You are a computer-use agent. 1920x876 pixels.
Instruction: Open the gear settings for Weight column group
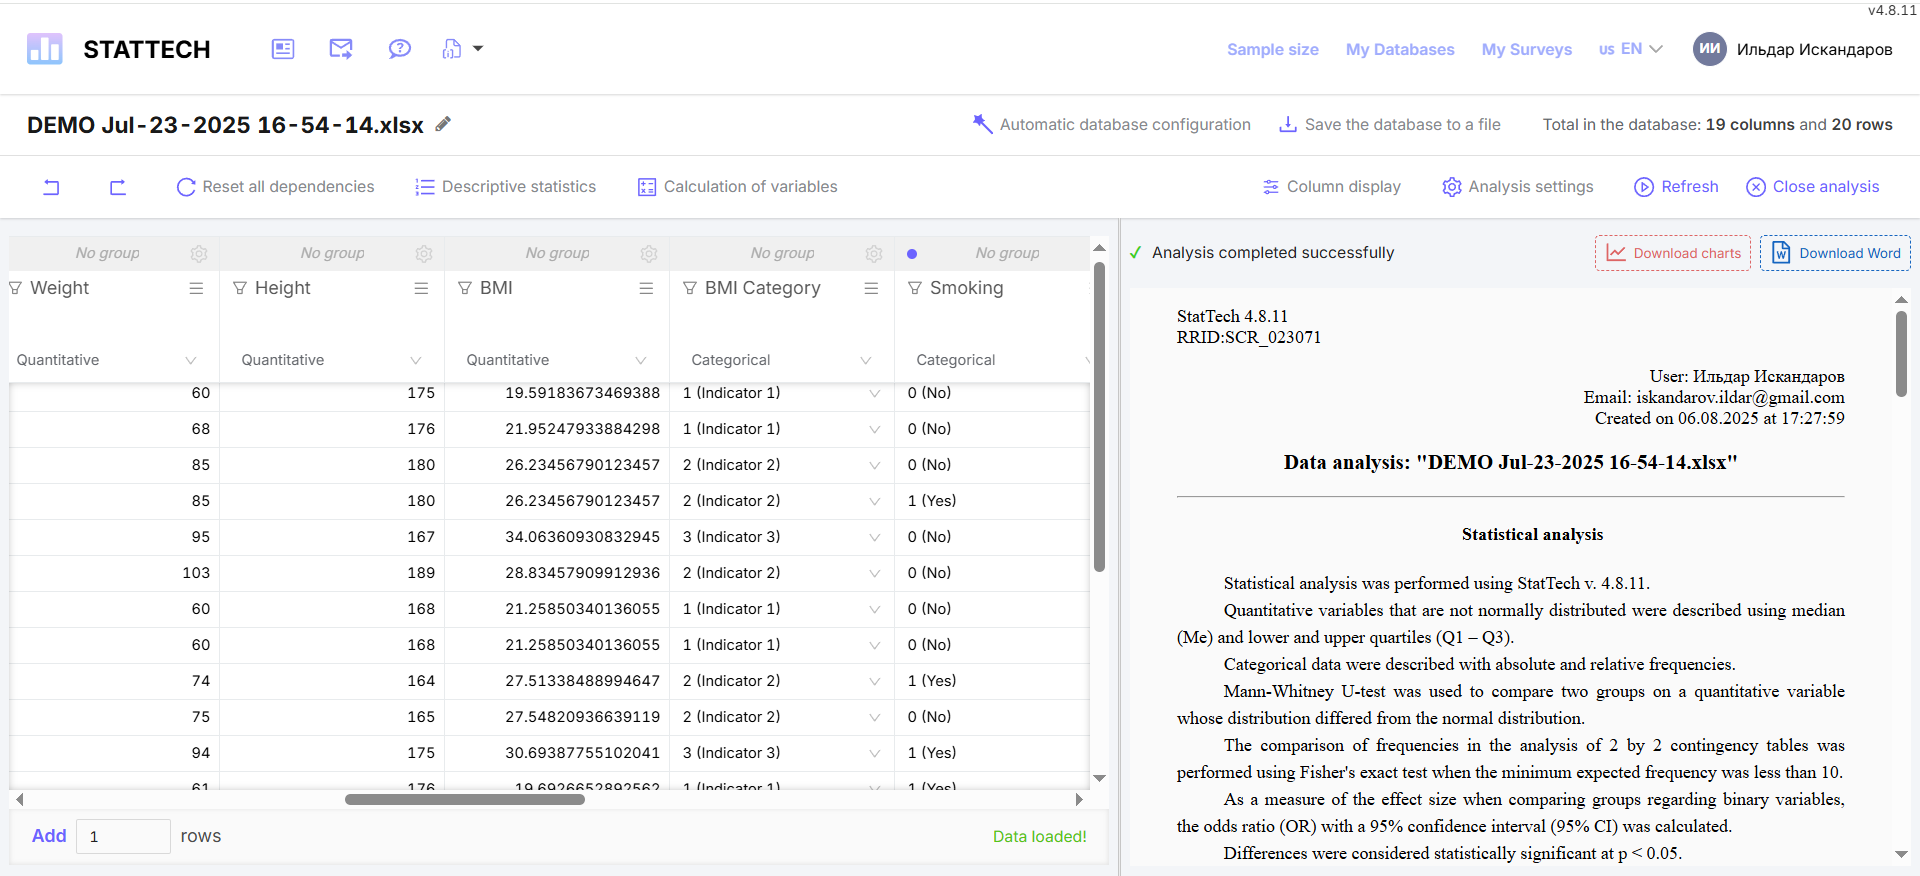tap(199, 254)
